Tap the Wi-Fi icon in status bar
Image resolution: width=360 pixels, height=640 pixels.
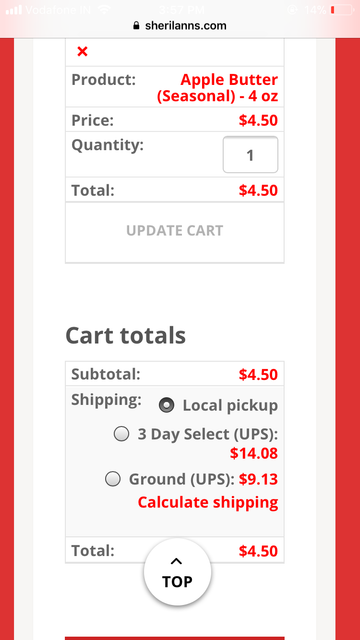click(x=104, y=9)
